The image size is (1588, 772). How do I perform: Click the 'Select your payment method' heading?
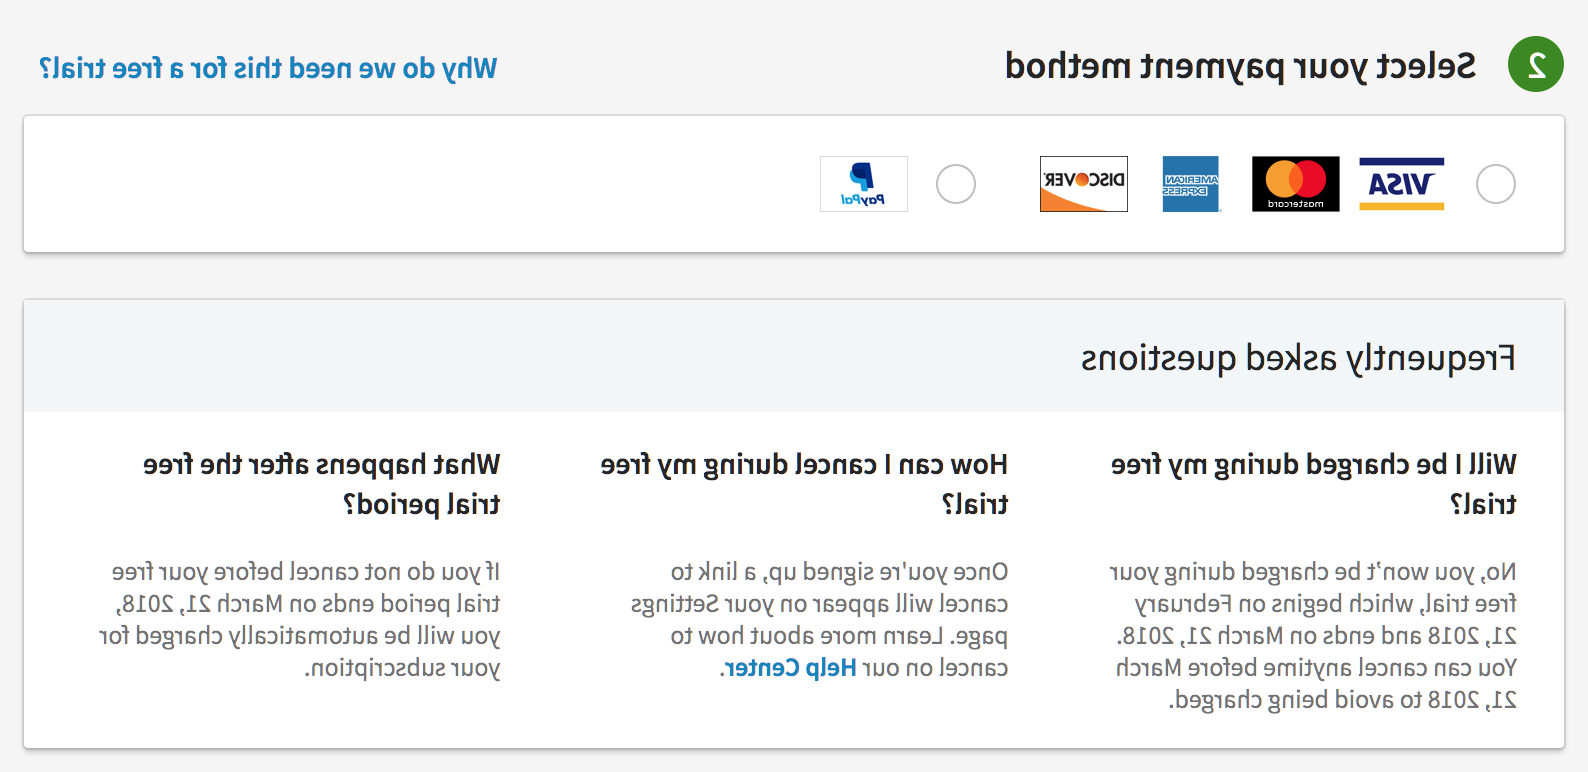coord(1240,66)
